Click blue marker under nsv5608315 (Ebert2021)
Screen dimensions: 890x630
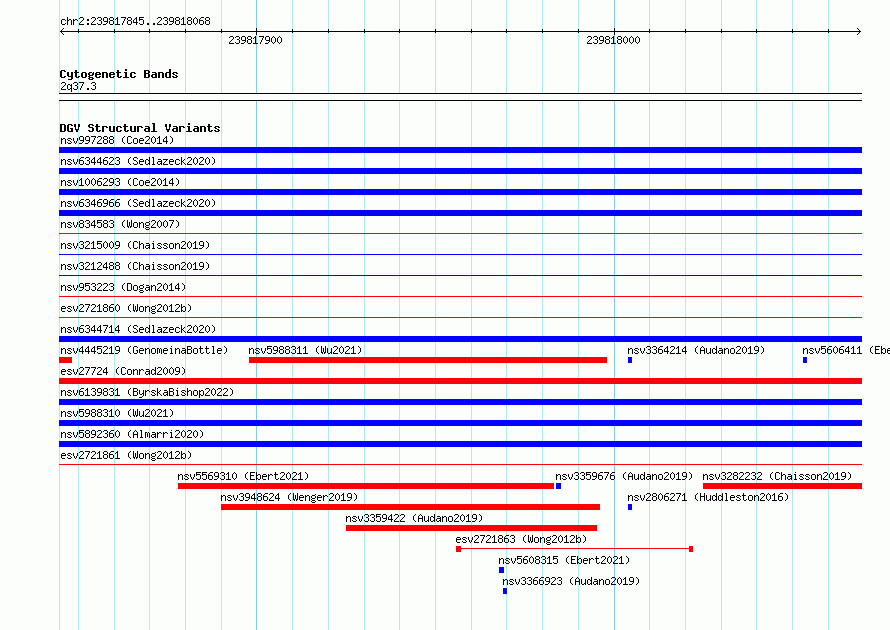(x=501, y=570)
